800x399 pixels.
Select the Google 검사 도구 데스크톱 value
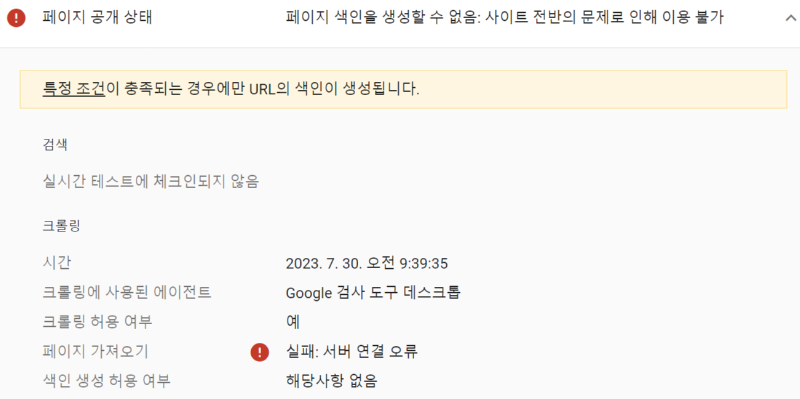(x=373, y=293)
